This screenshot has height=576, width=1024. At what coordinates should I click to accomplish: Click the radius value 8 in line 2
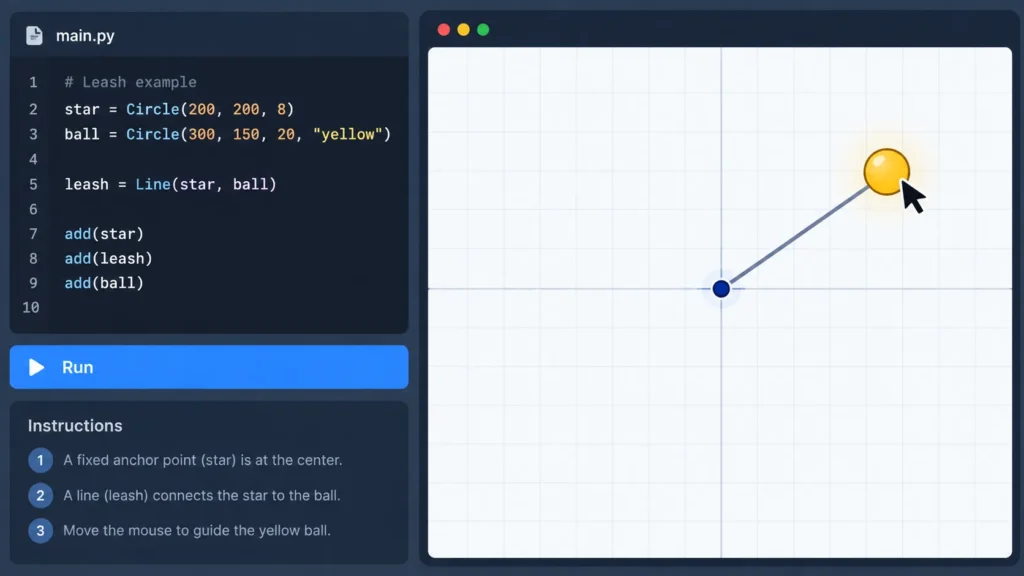281,109
